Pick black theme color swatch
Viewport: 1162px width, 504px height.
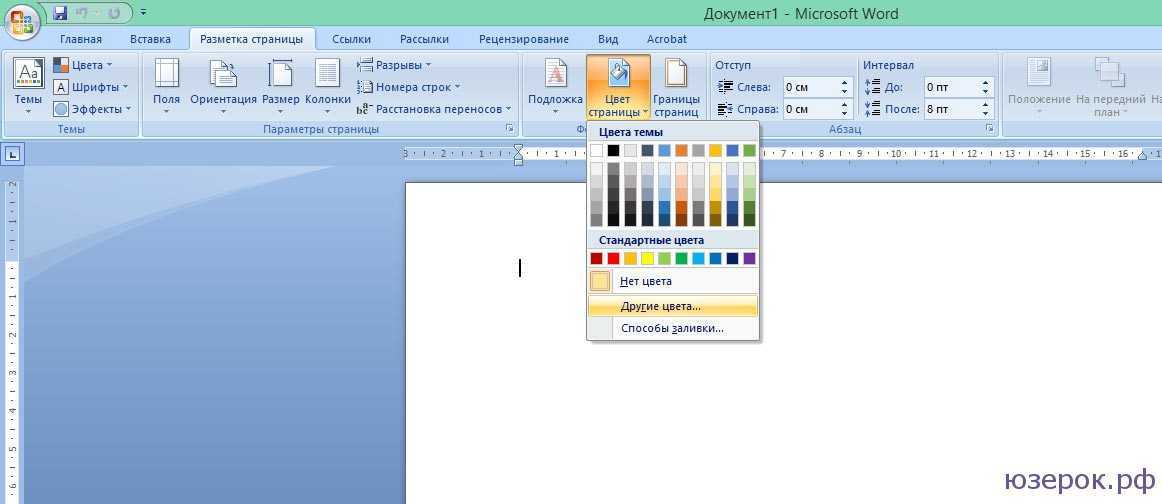[614, 150]
